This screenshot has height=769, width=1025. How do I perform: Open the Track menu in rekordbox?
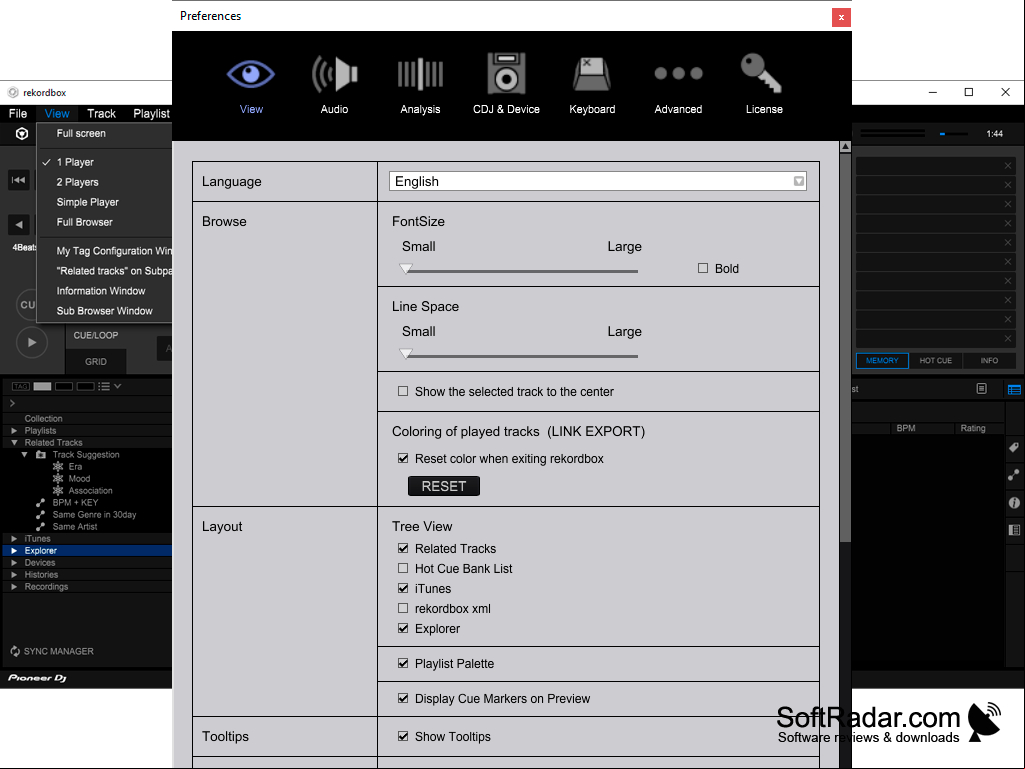coord(101,113)
